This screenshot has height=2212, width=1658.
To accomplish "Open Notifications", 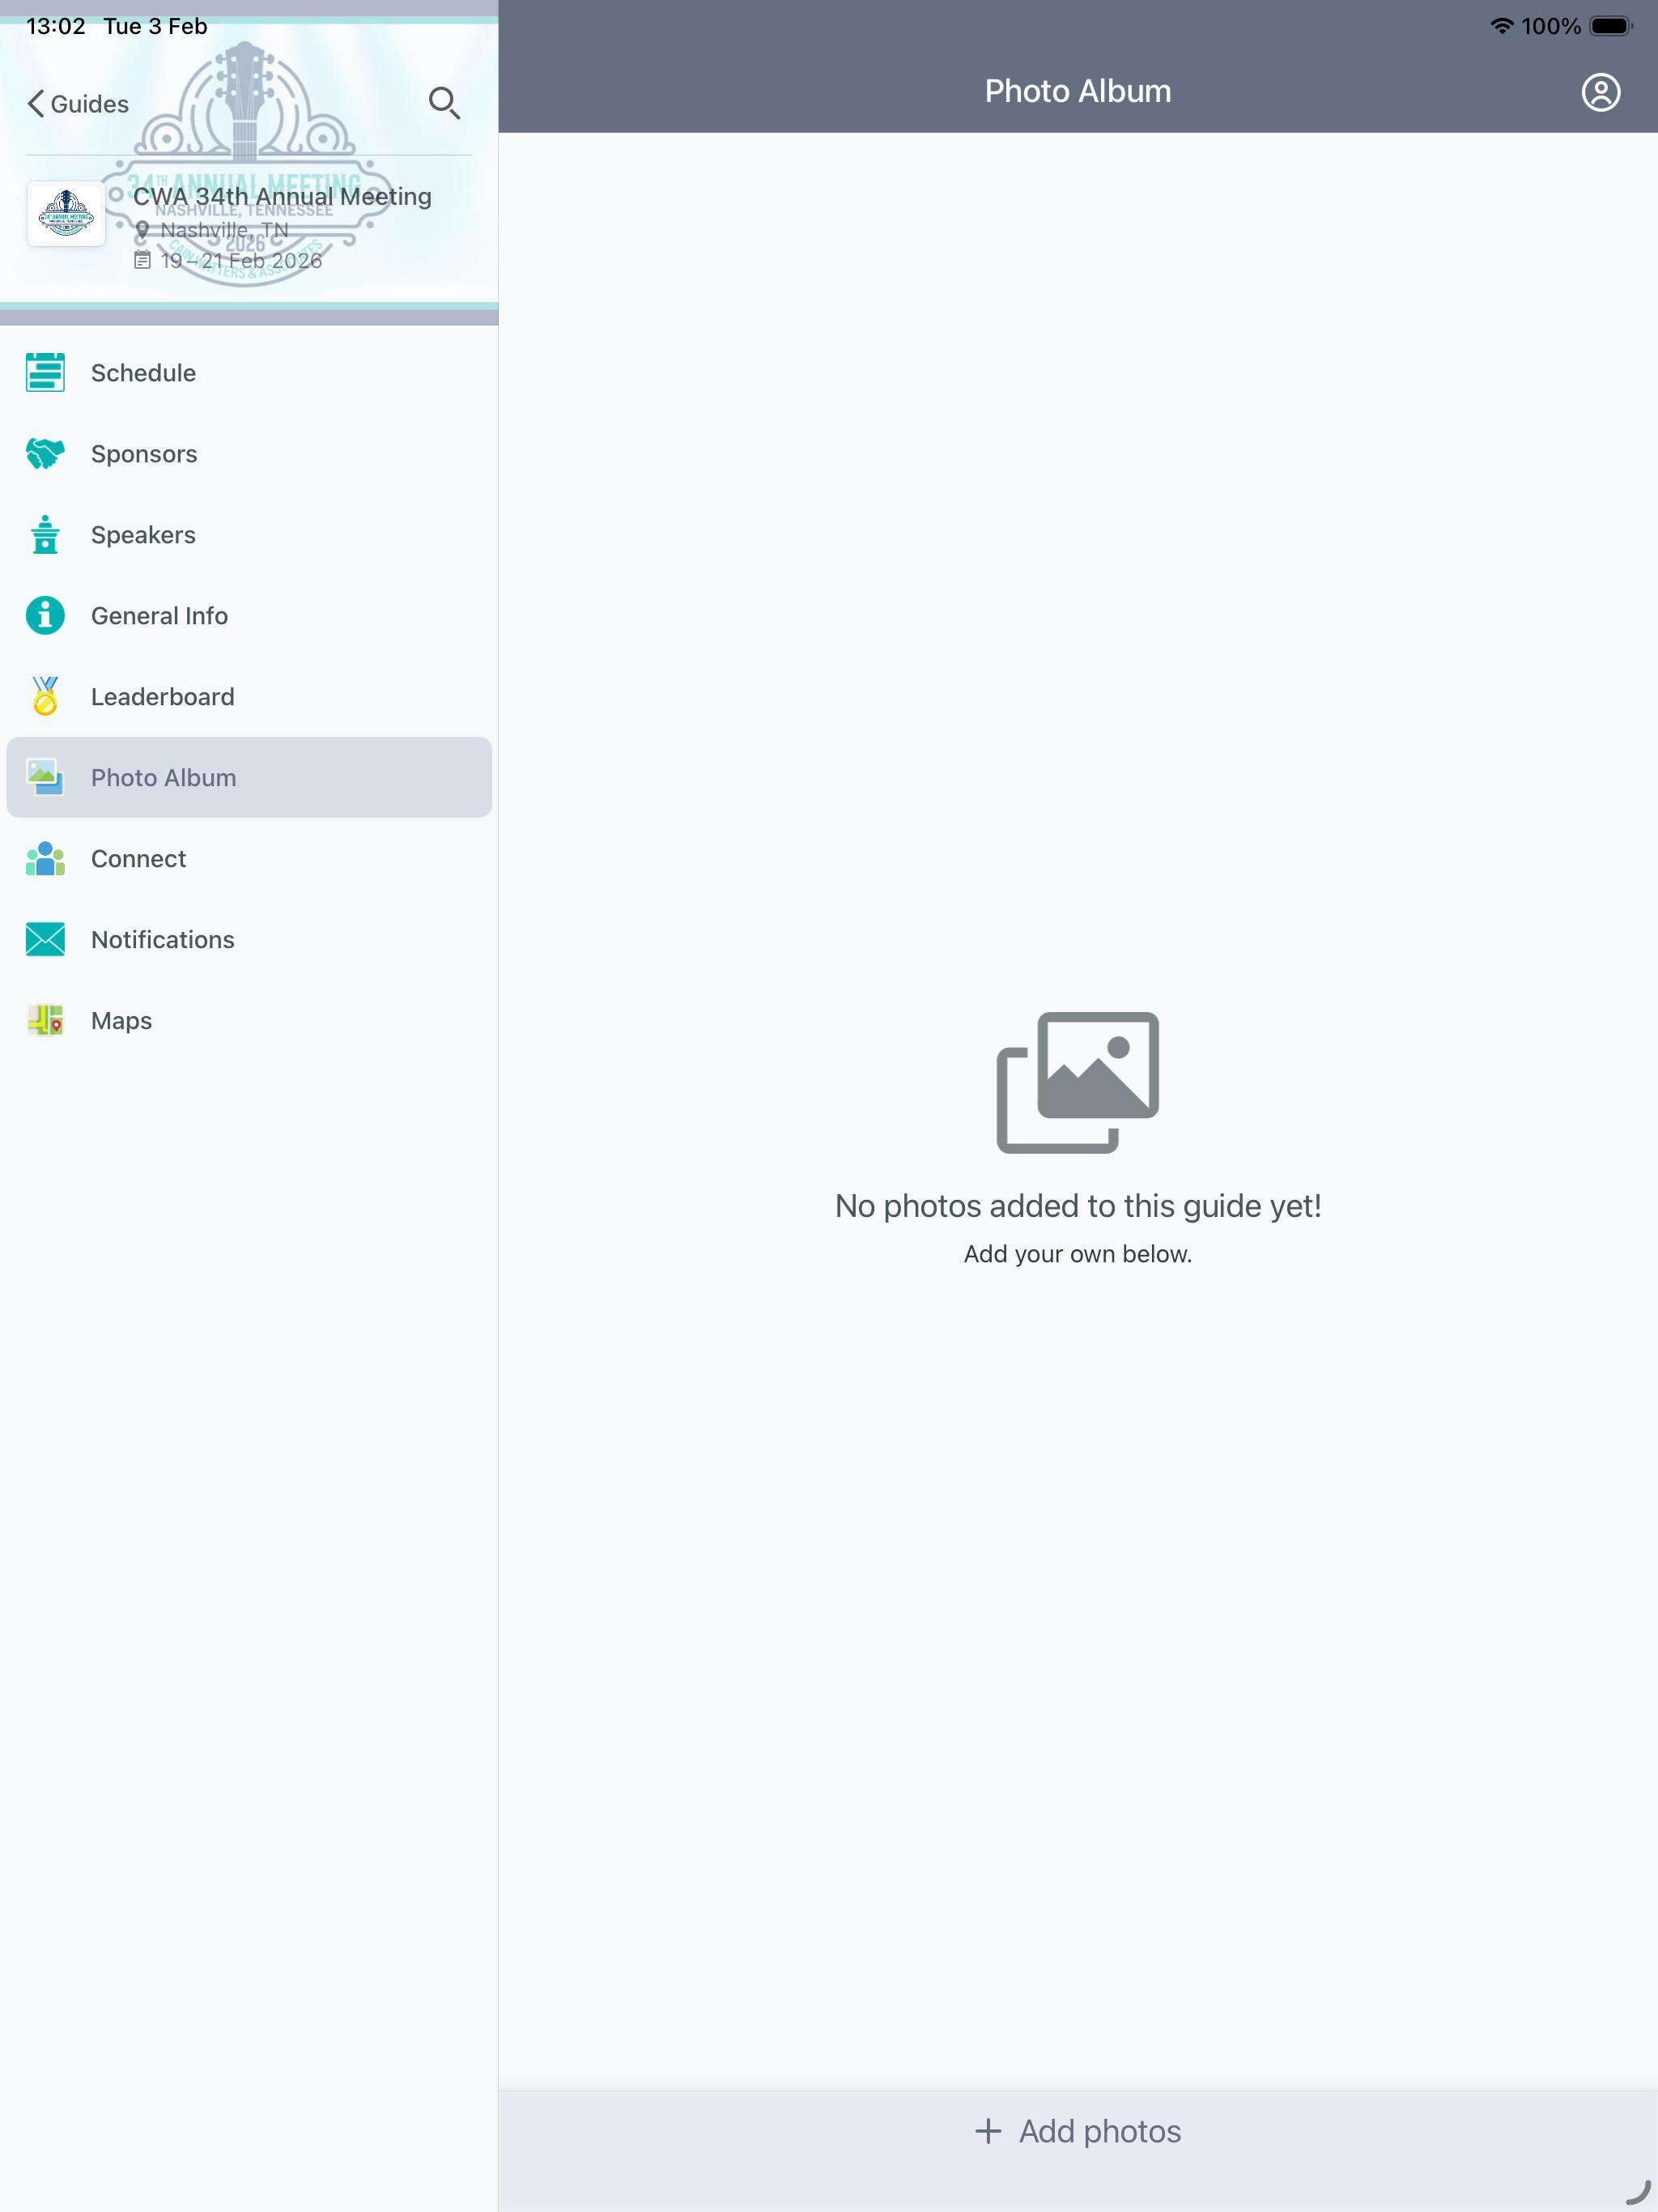I will (249, 940).
